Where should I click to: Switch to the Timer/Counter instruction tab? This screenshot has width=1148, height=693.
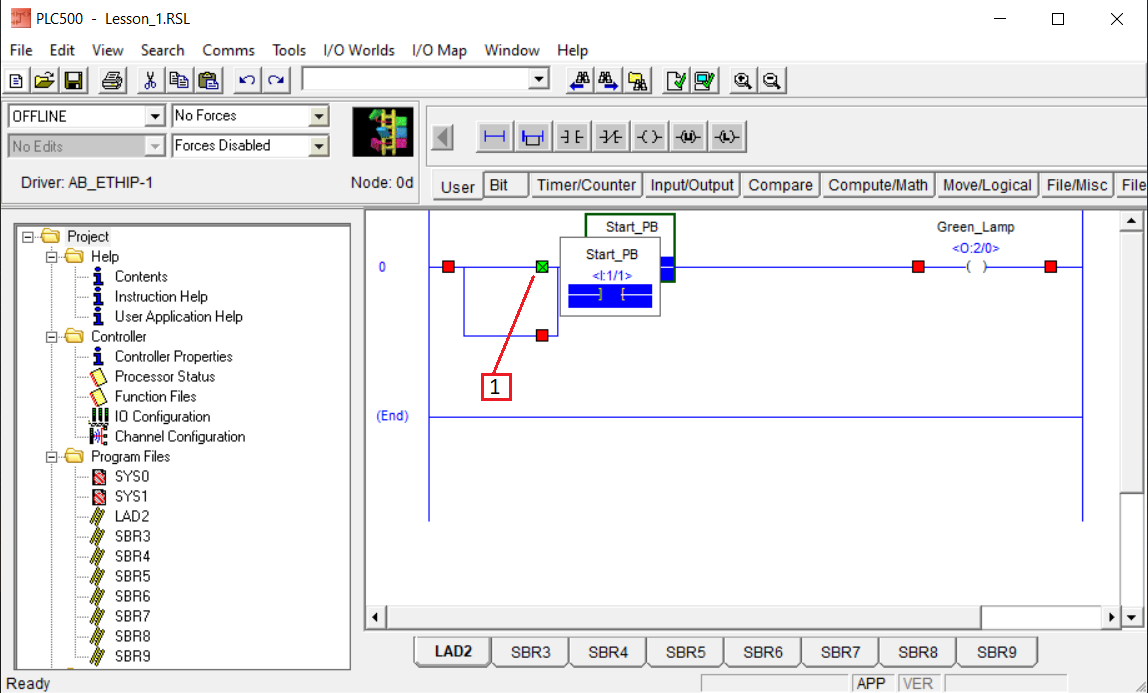pyautogui.click(x=586, y=185)
